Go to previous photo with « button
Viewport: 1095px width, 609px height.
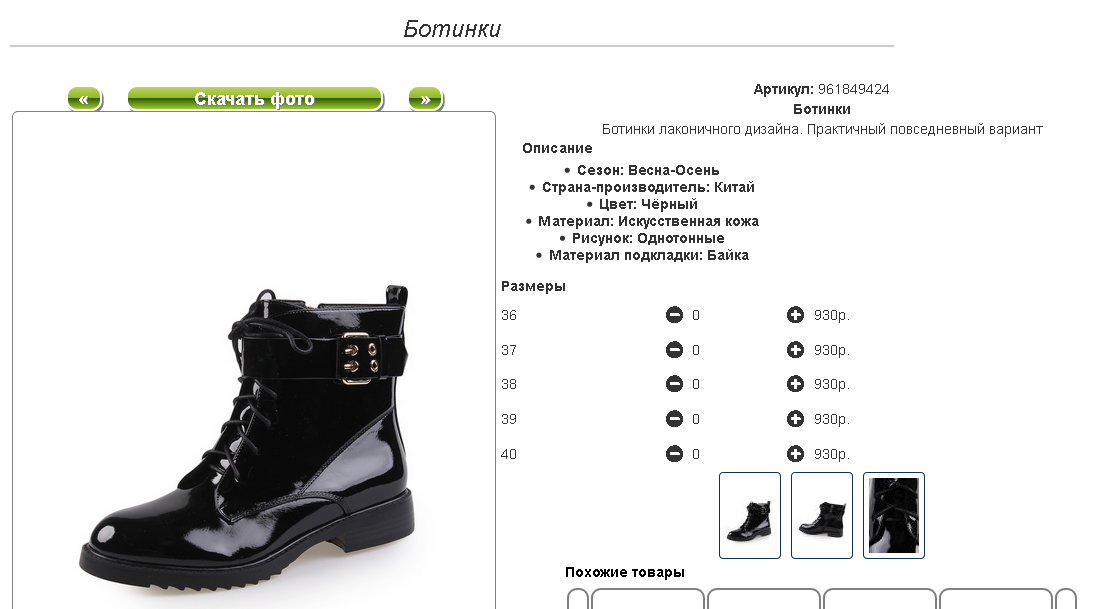[84, 99]
